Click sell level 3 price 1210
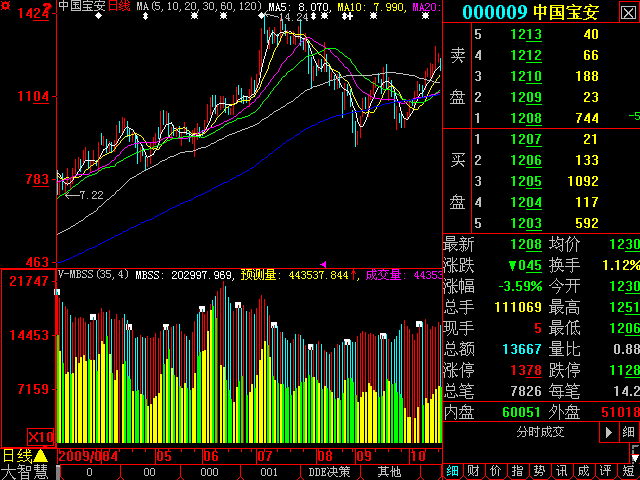Image resolution: width=640 pixels, height=480 pixels. click(x=526, y=77)
